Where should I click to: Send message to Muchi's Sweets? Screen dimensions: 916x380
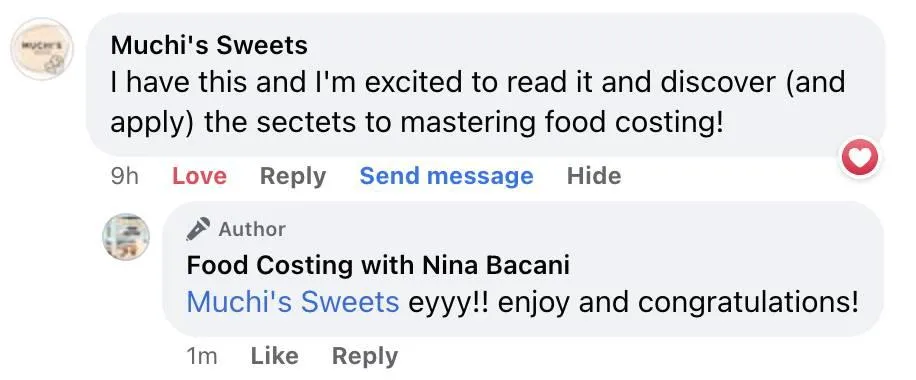coord(446,176)
